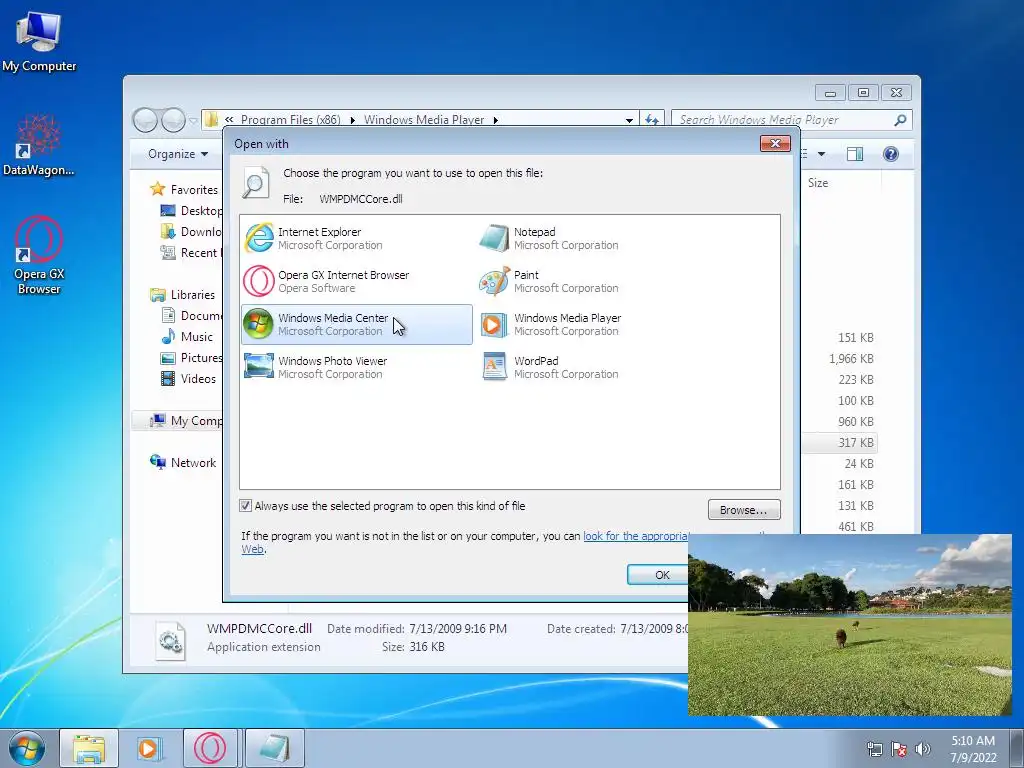Screen dimensions: 1024x768
Task: Select My Computer in the navigation pane
Action: click(x=185, y=421)
